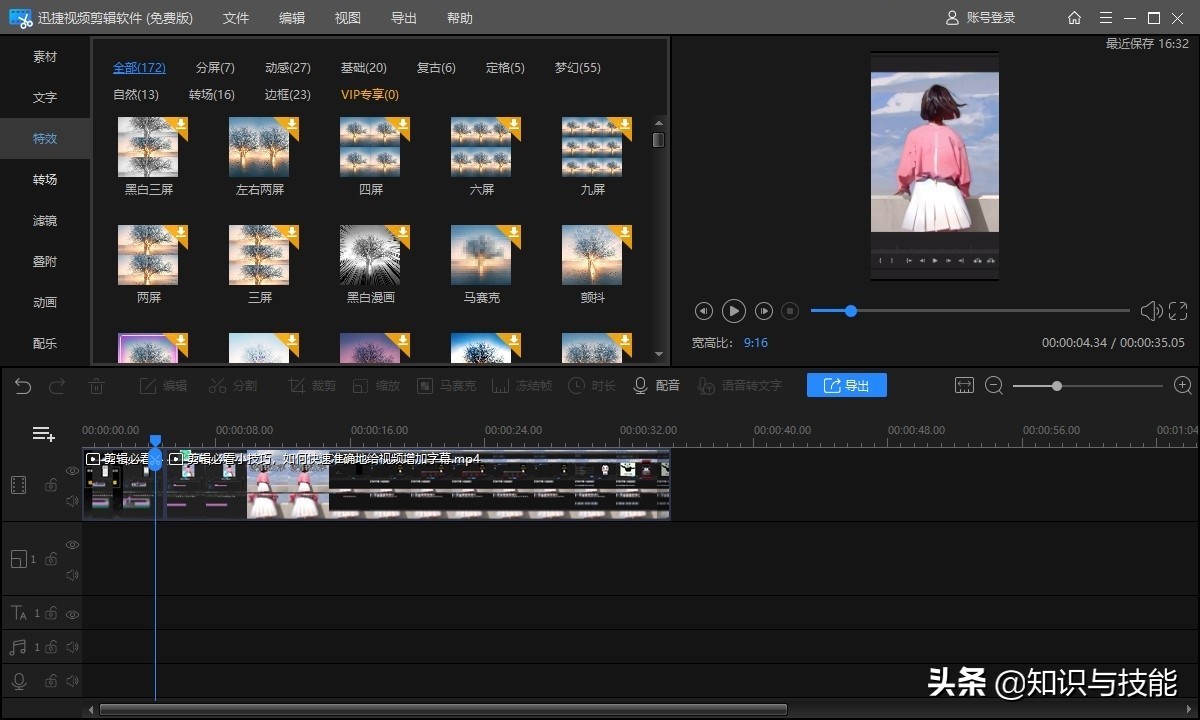Zoom out the timeline with minus magnifier

coord(994,386)
